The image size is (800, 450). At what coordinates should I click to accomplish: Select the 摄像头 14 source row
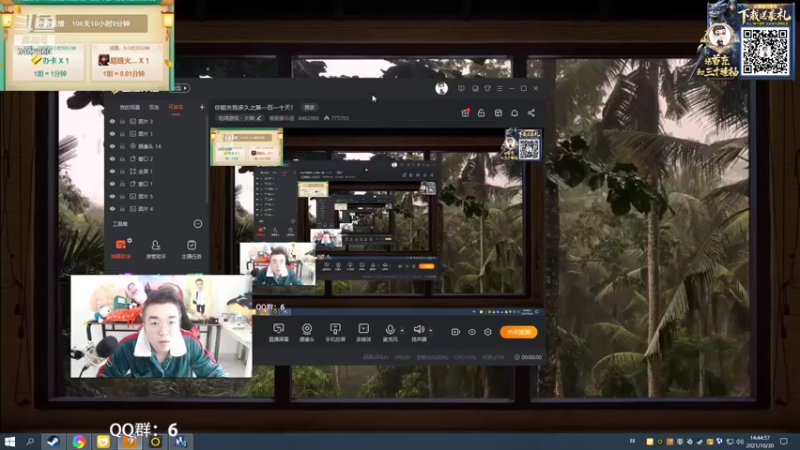coord(156,146)
